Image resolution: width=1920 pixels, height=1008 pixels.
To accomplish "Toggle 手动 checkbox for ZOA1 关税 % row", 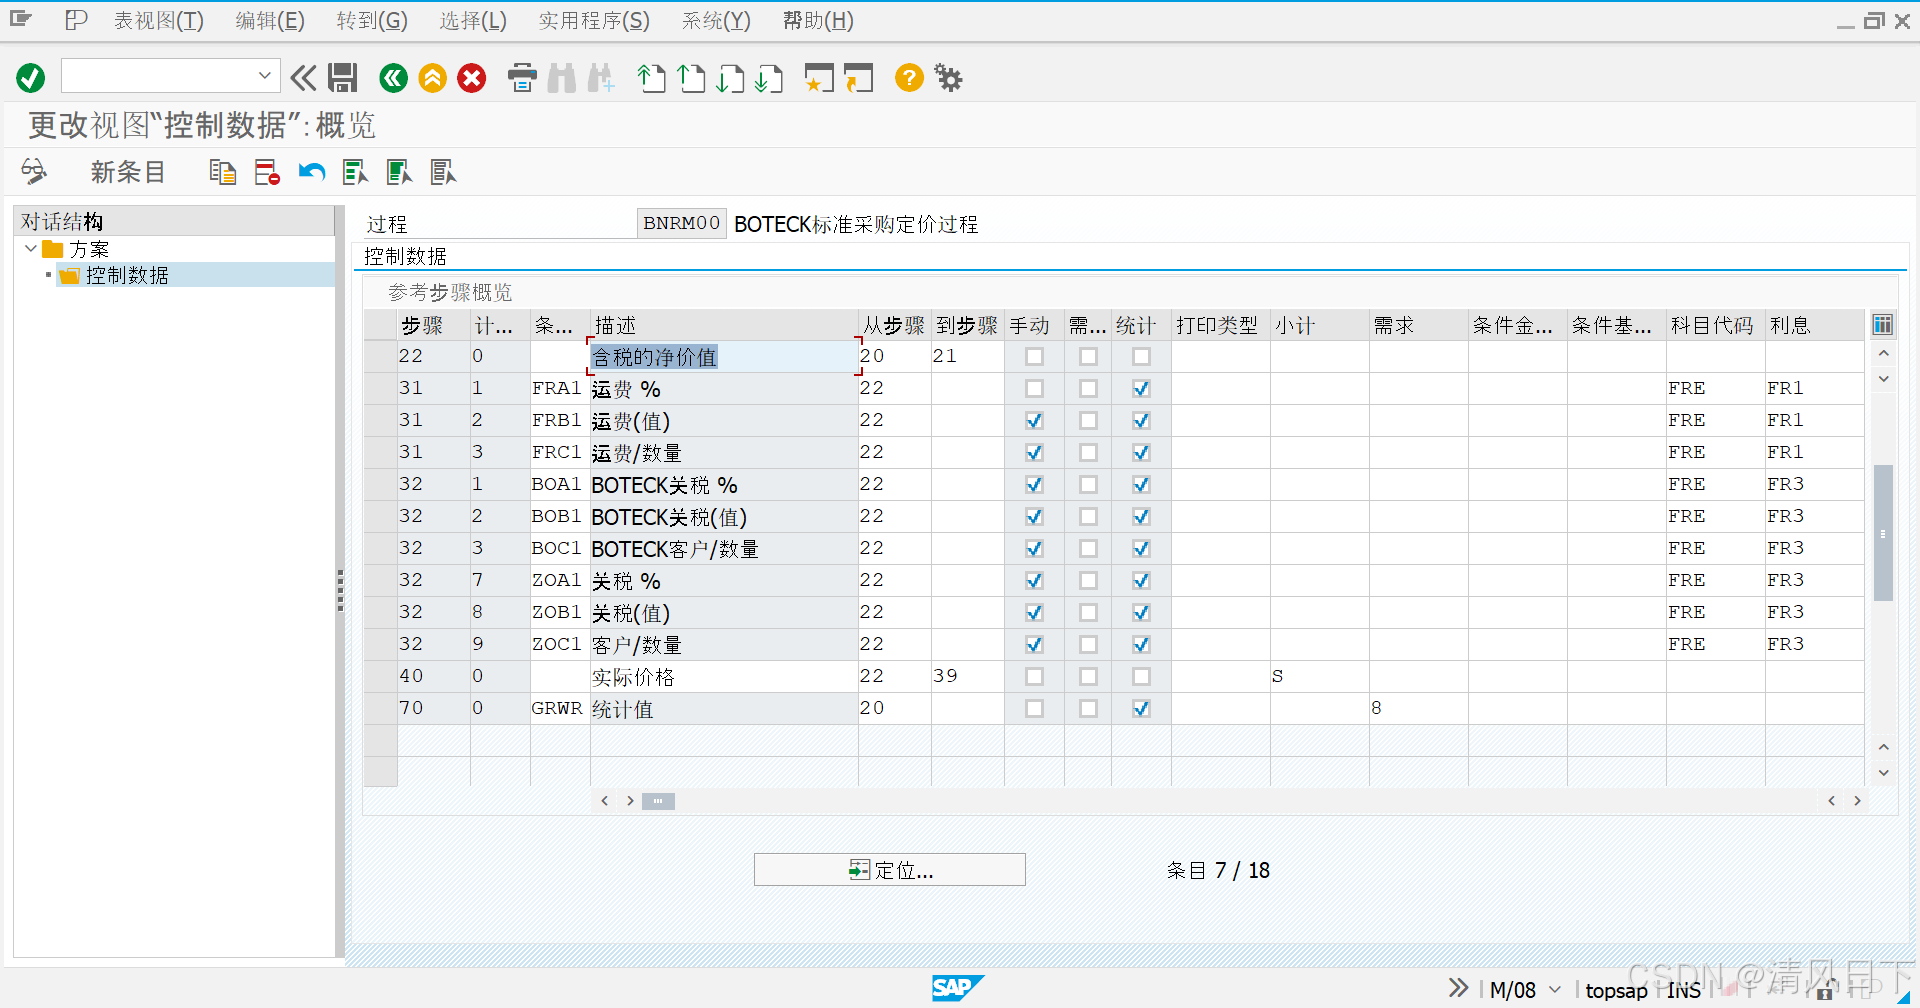I will 1034,580.
